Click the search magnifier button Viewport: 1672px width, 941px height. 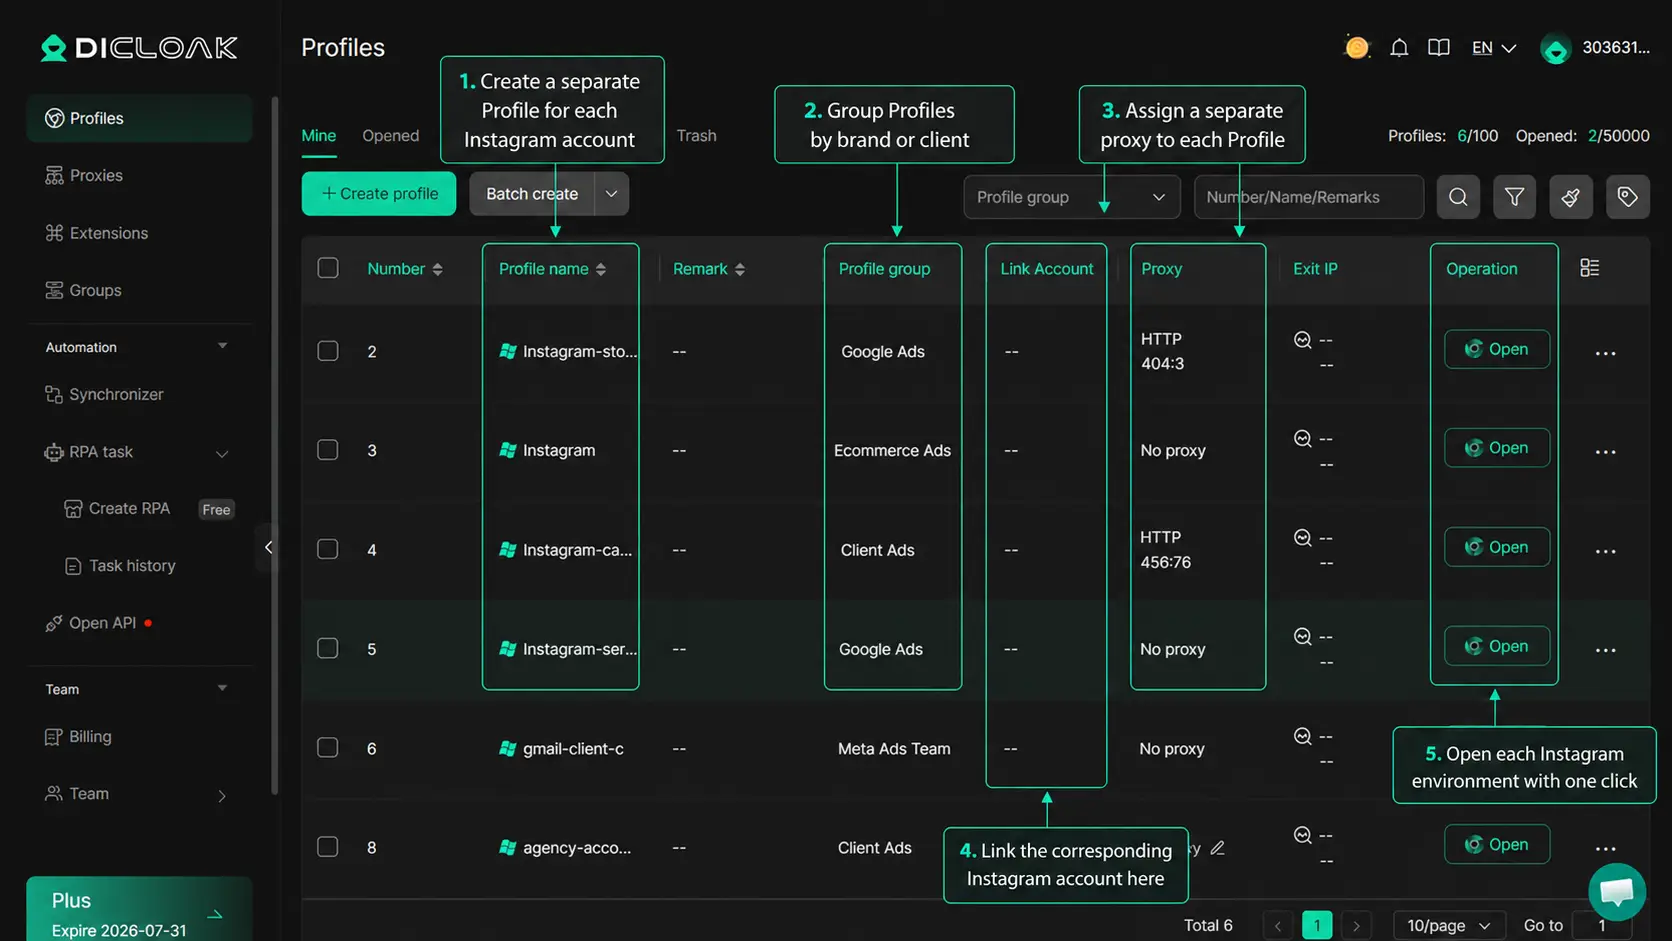(x=1458, y=197)
